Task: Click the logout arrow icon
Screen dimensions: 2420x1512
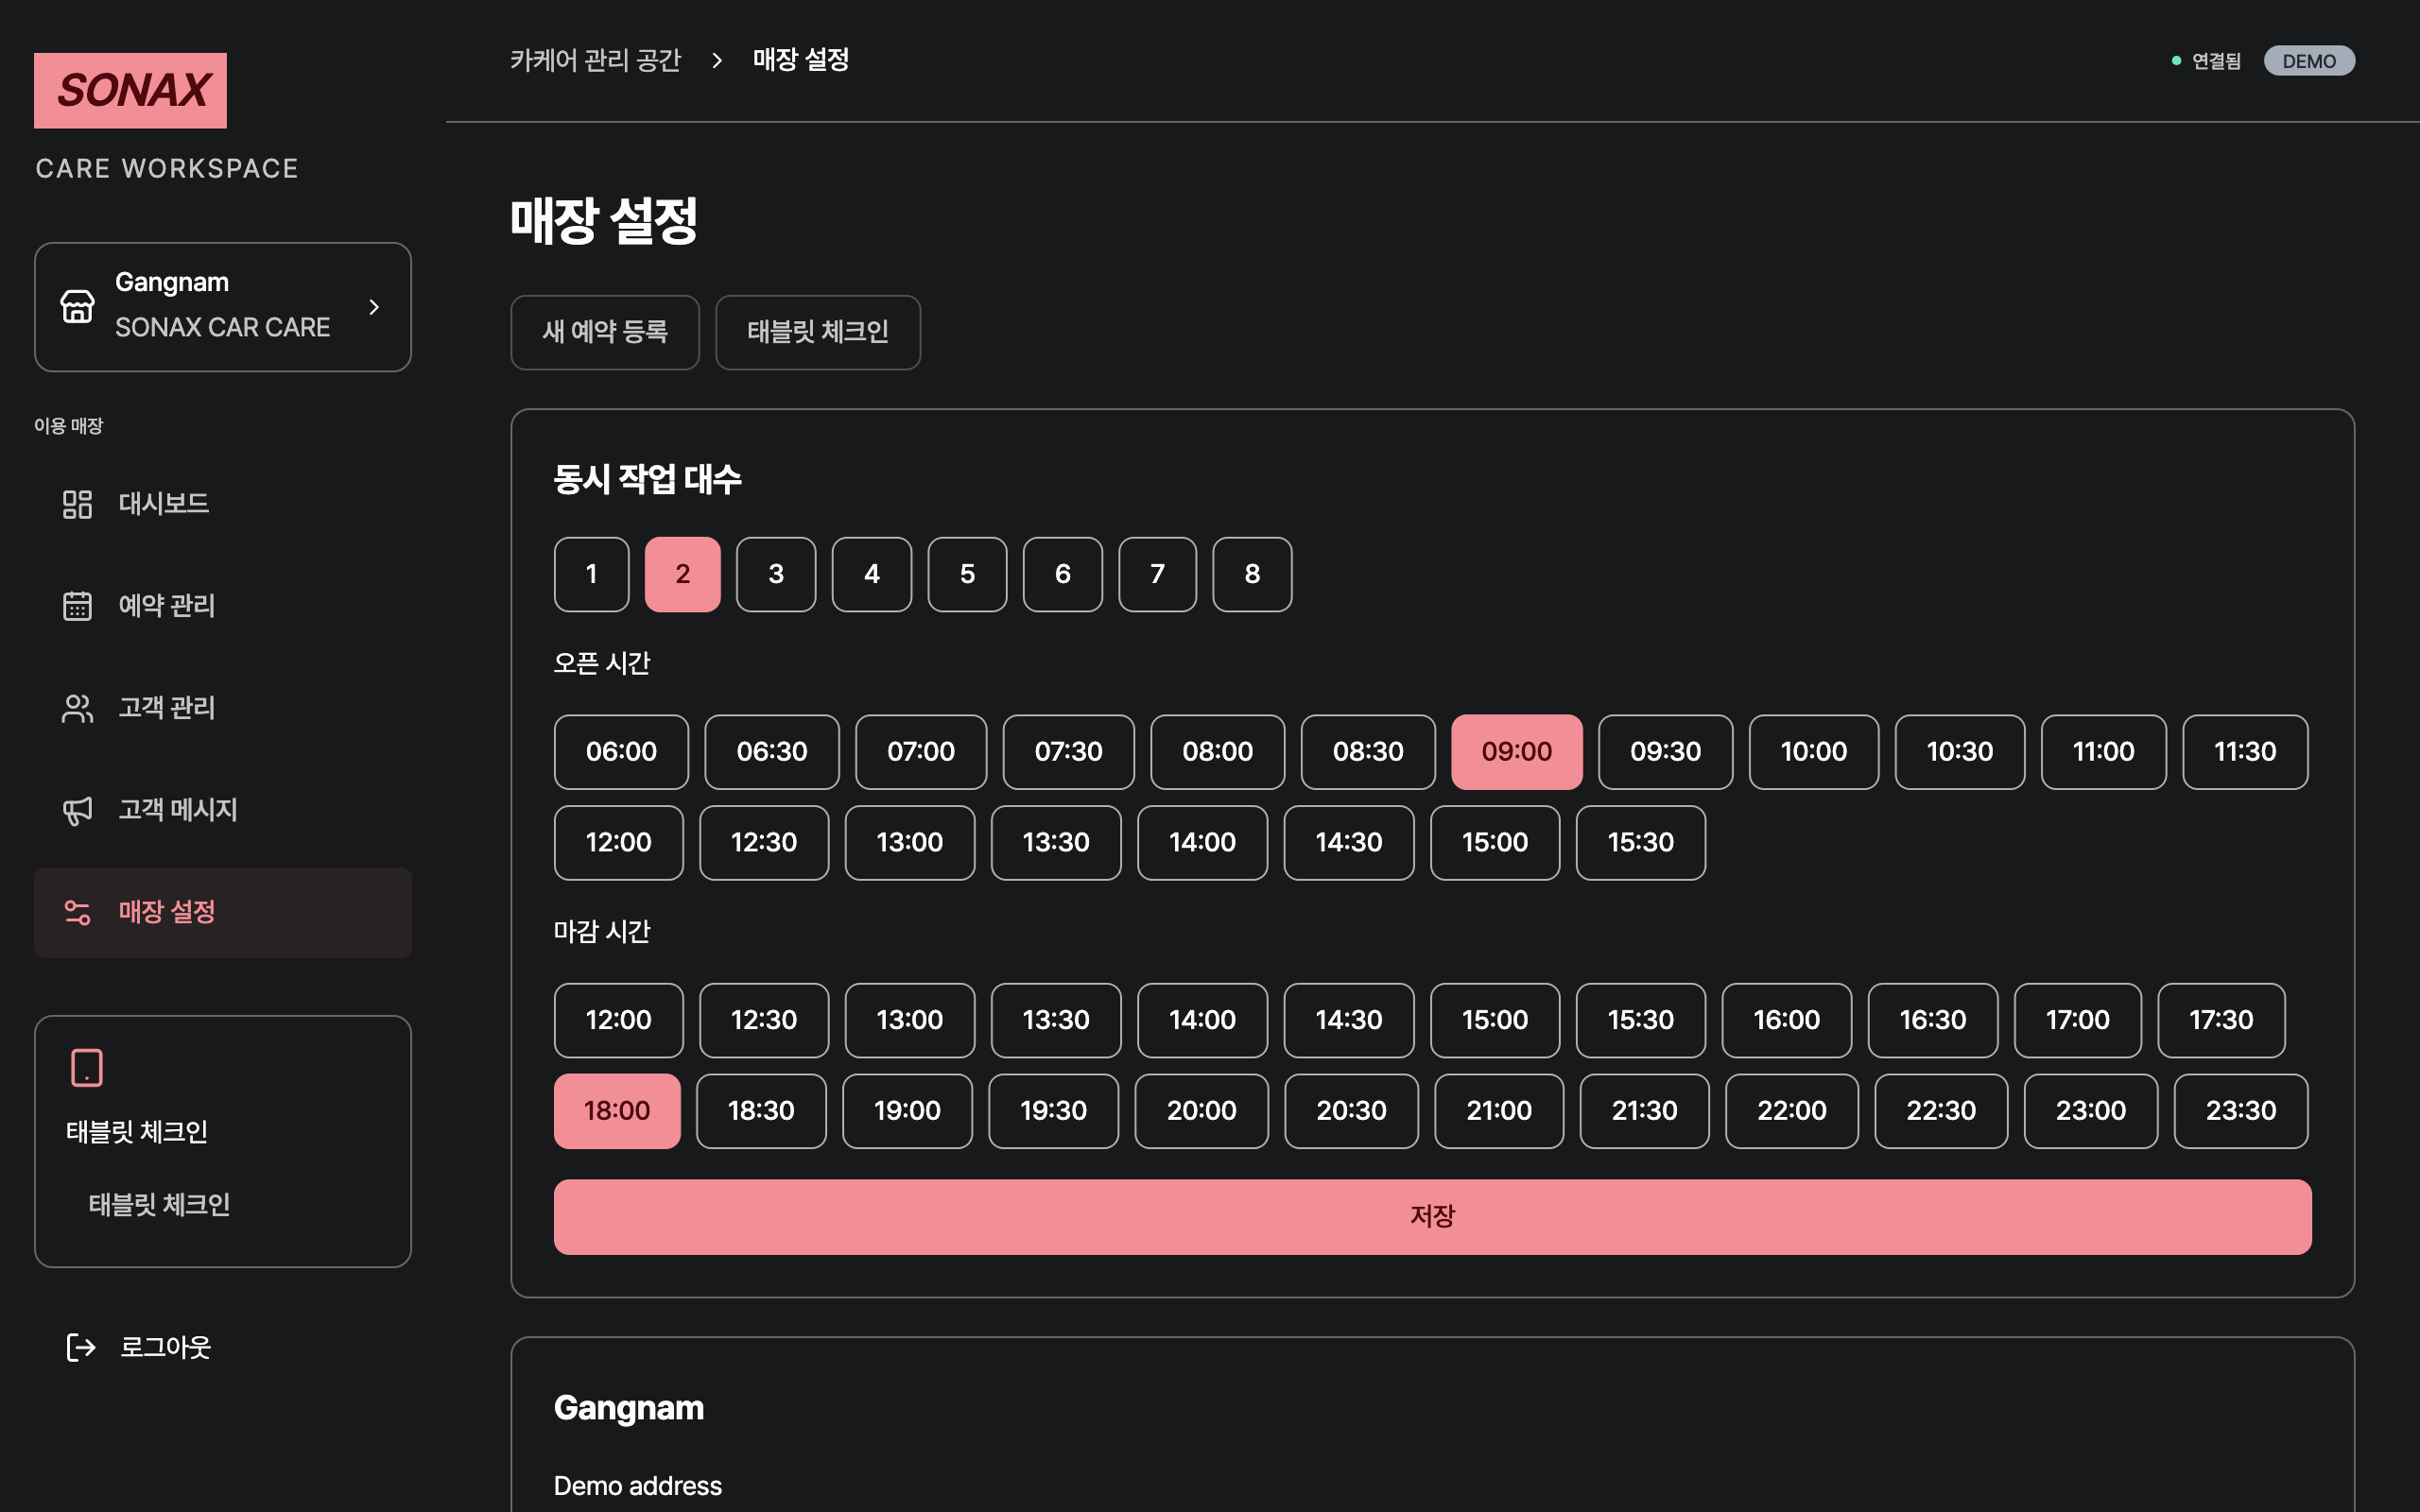Action: tap(80, 1347)
